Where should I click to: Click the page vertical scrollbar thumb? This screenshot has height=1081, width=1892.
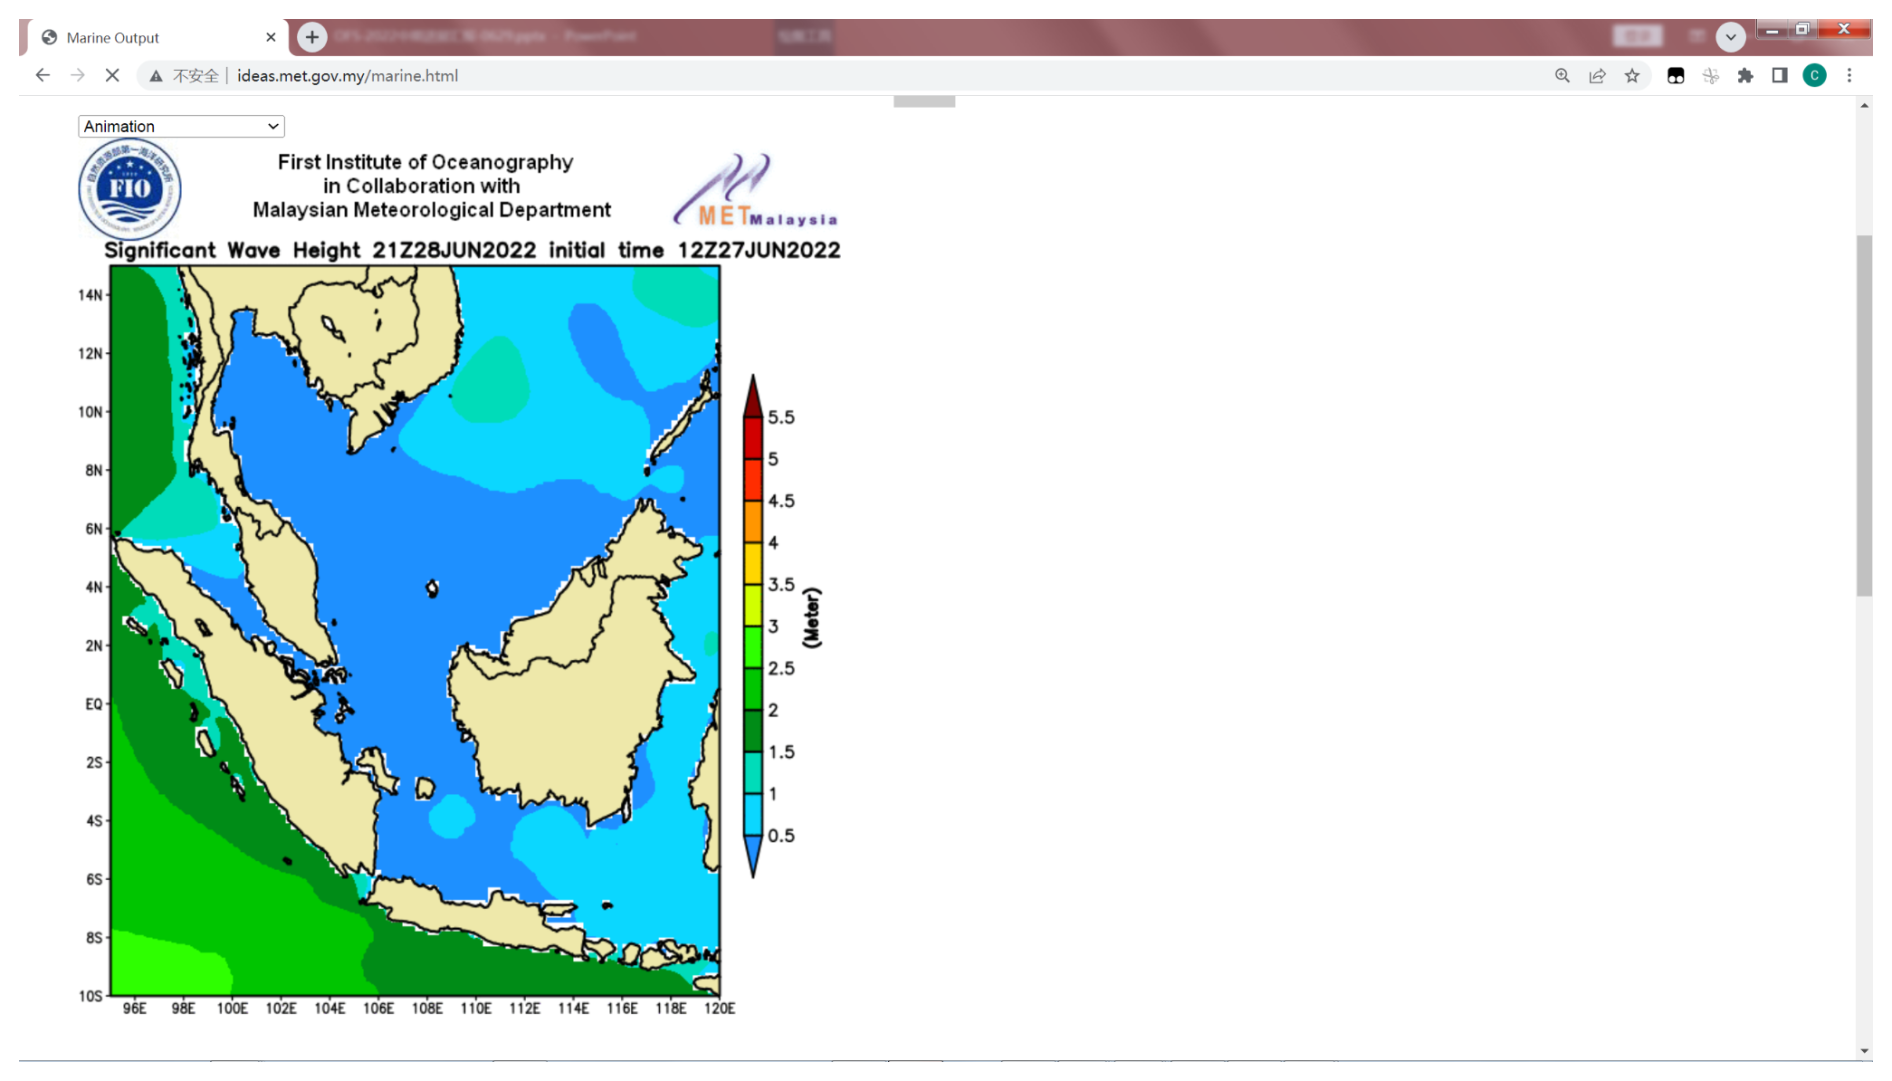(1864, 415)
